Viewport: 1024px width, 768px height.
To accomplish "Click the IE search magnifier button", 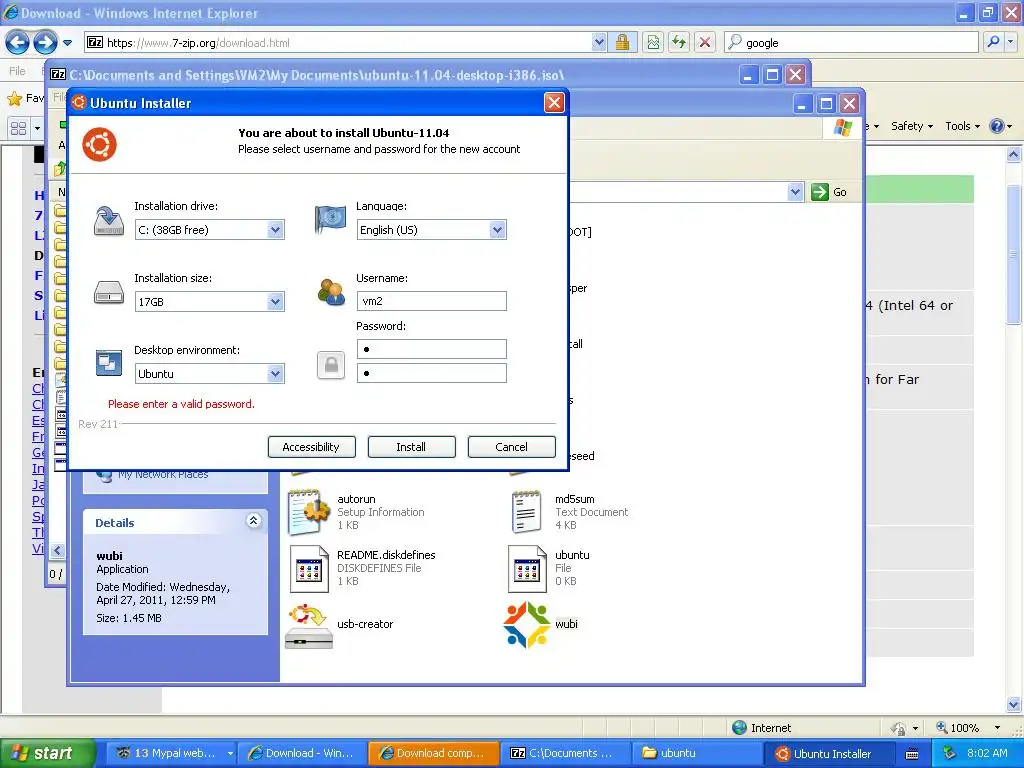I will pyautogui.click(x=993, y=42).
